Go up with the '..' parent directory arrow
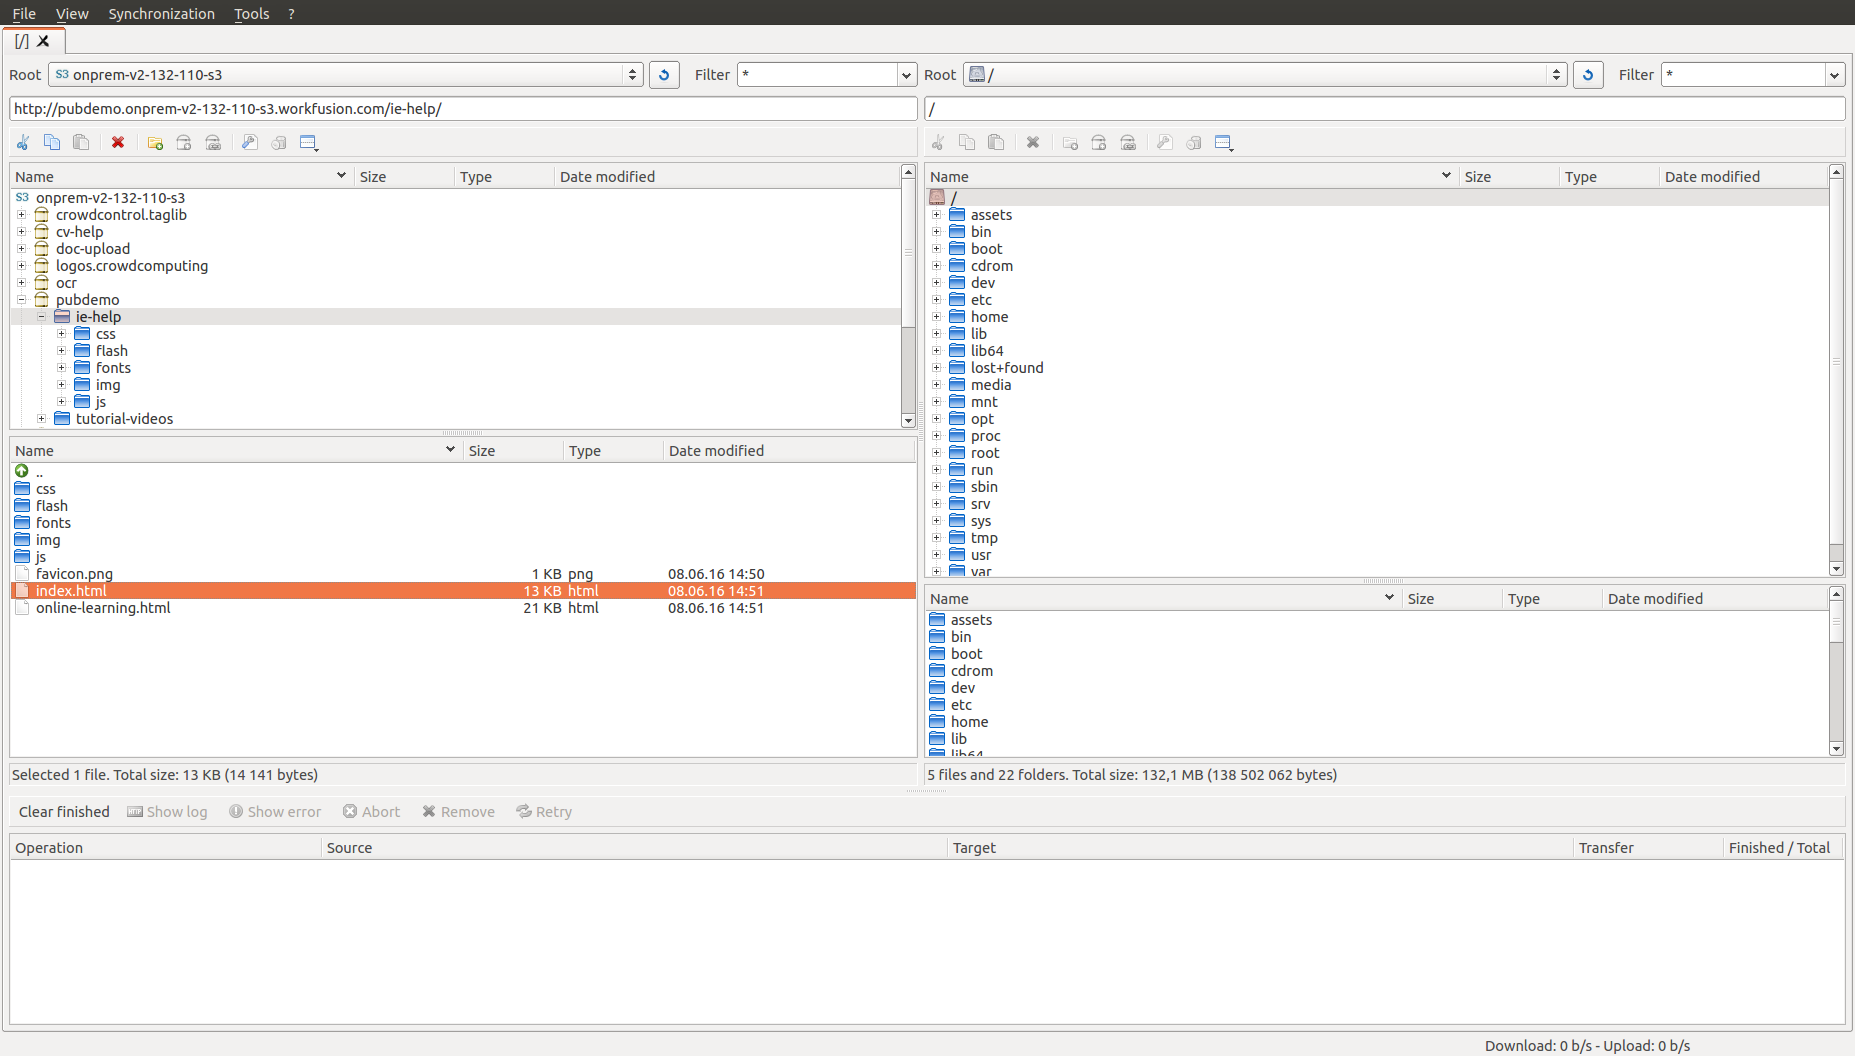The height and width of the screenshot is (1056, 1855). tap(22, 471)
